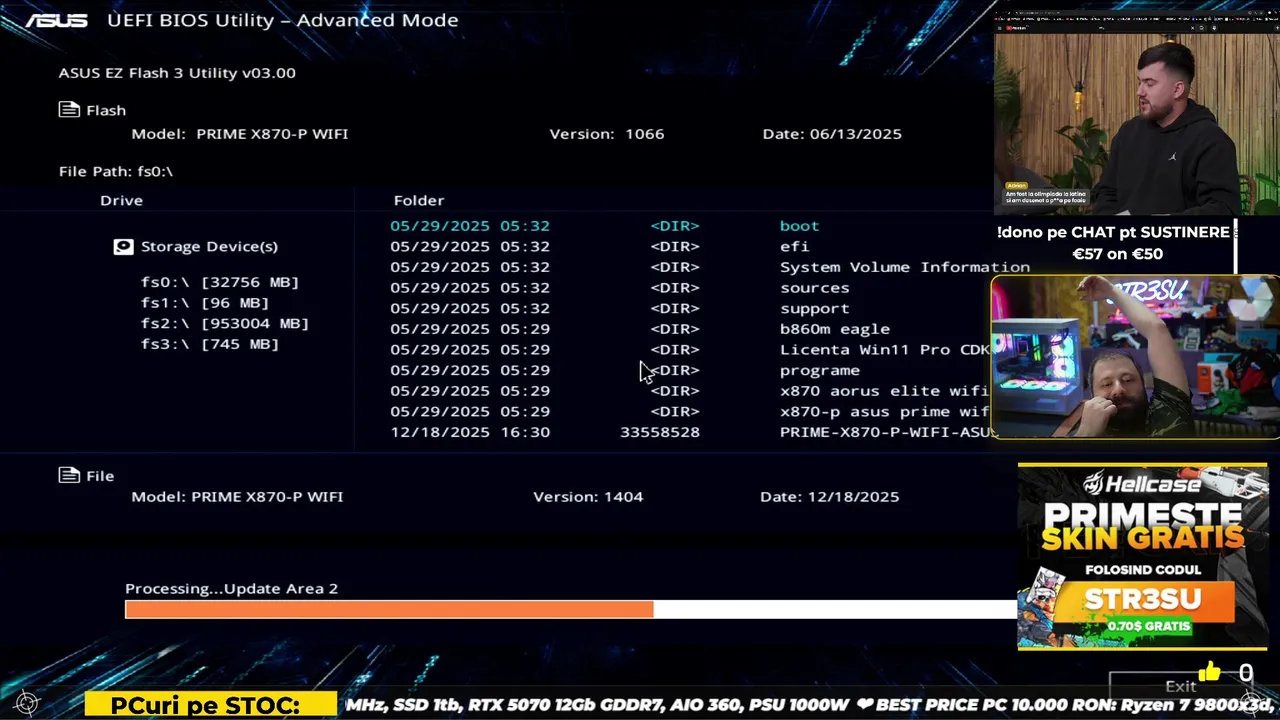Click the Flash Model: PRIME X870-P WIFI text
1280x720 pixels.
[240, 133]
